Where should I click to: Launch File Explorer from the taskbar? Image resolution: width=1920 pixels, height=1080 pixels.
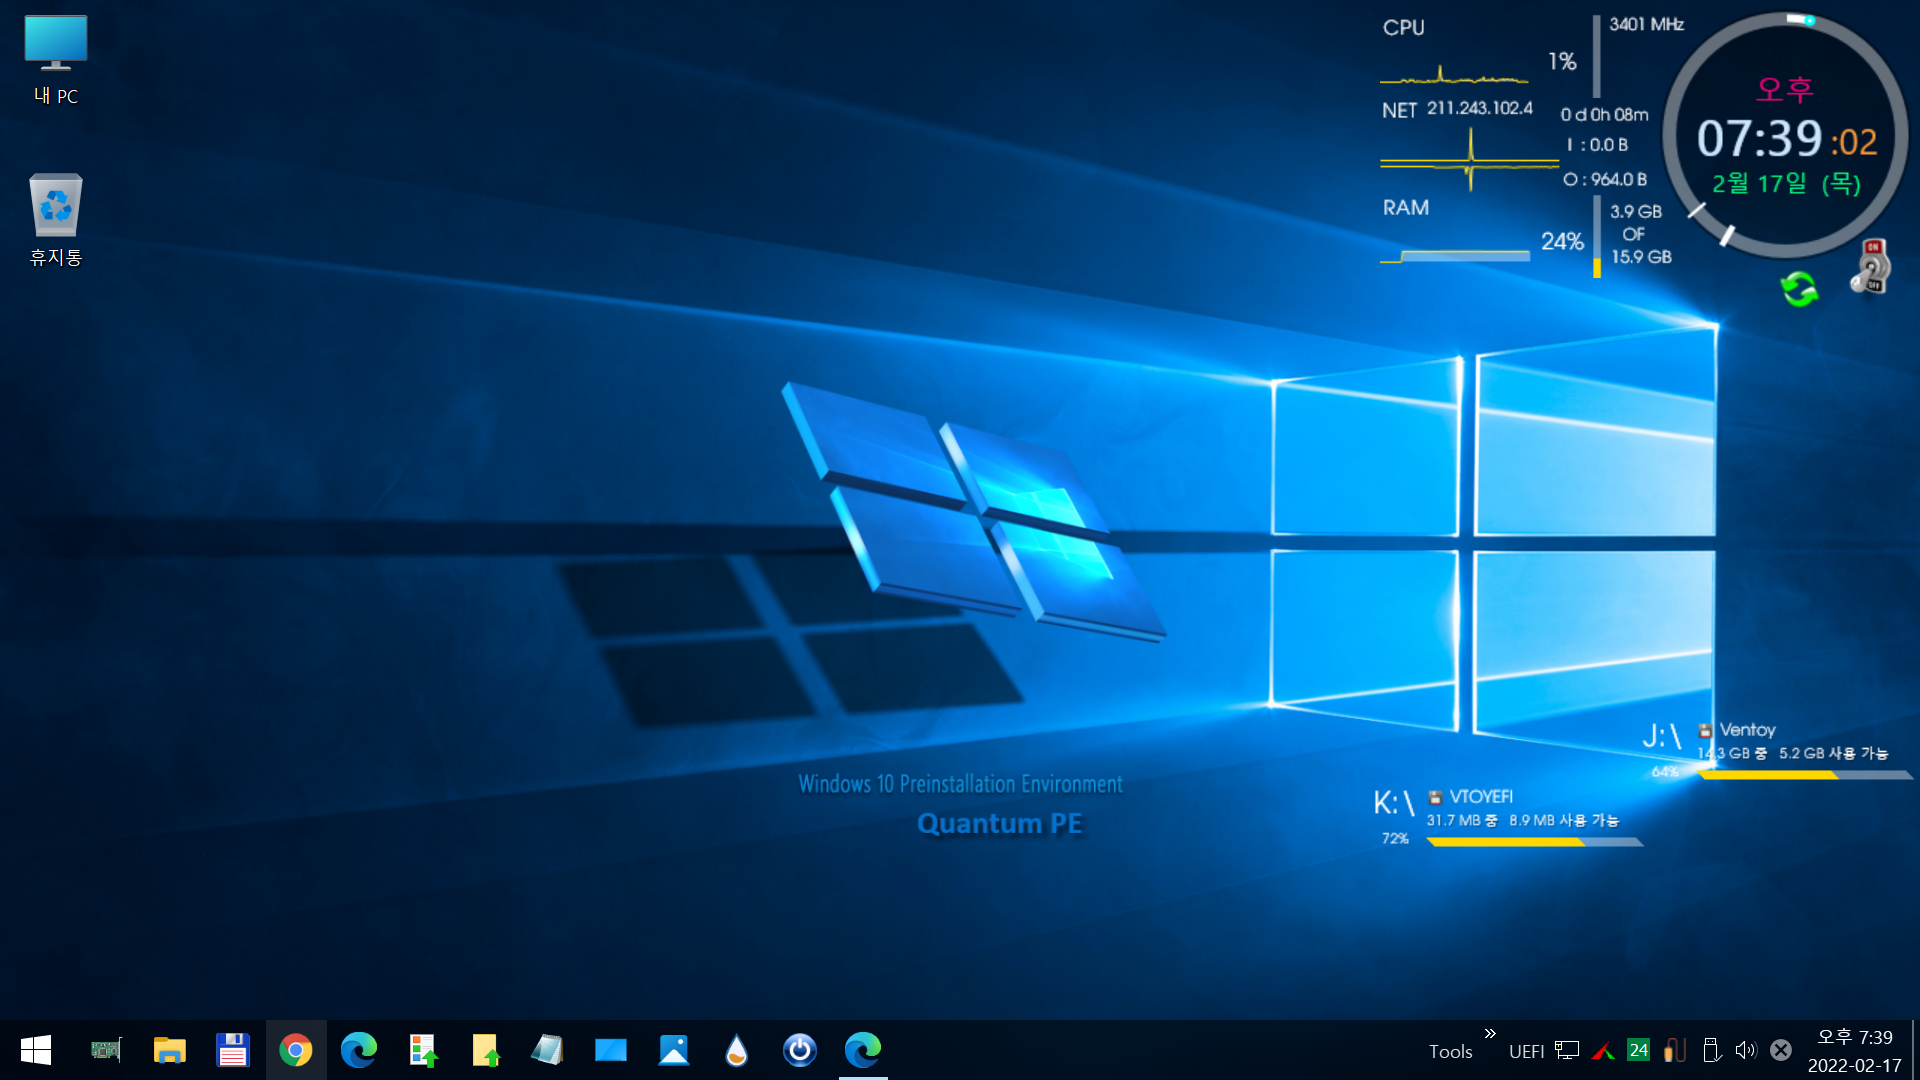click(x=170, y=1050)
